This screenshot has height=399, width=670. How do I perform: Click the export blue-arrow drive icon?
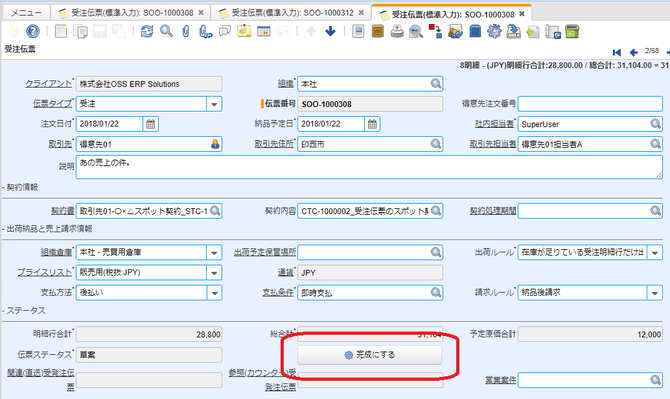(x=514, y=31)
